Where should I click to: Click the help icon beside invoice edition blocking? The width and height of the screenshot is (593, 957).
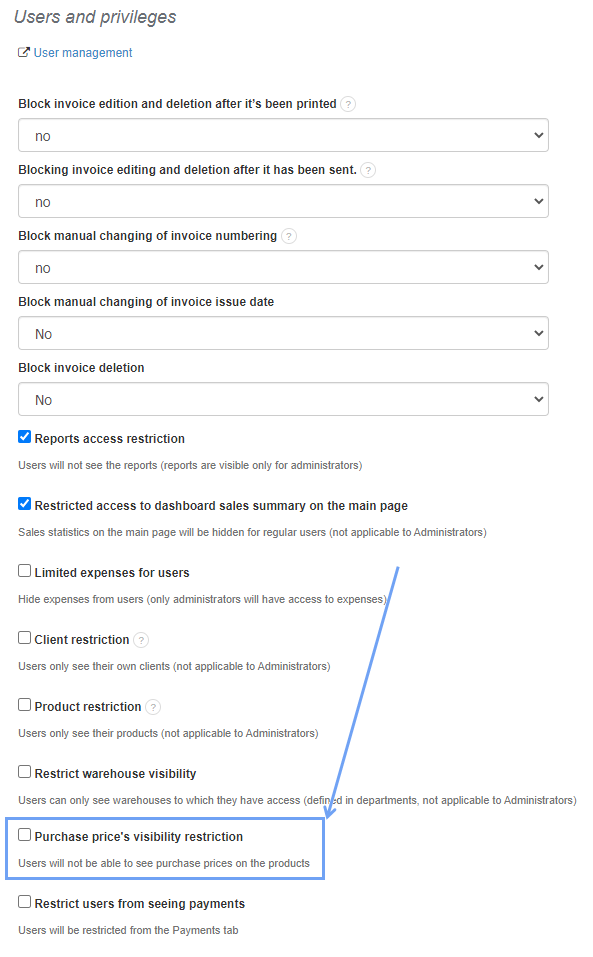[348, 103]
